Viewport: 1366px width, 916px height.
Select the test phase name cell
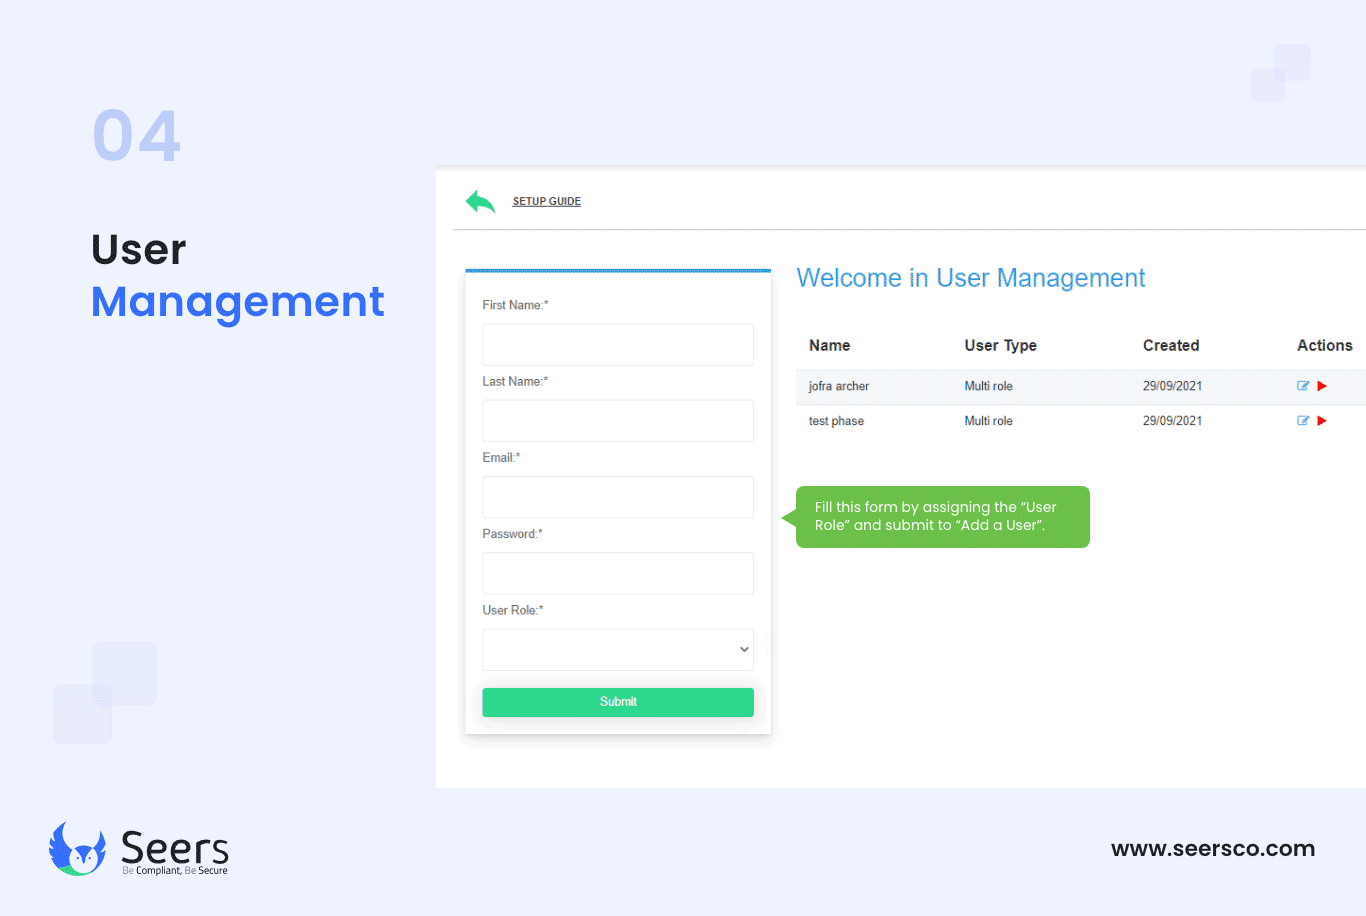click(x=836, y=421)
